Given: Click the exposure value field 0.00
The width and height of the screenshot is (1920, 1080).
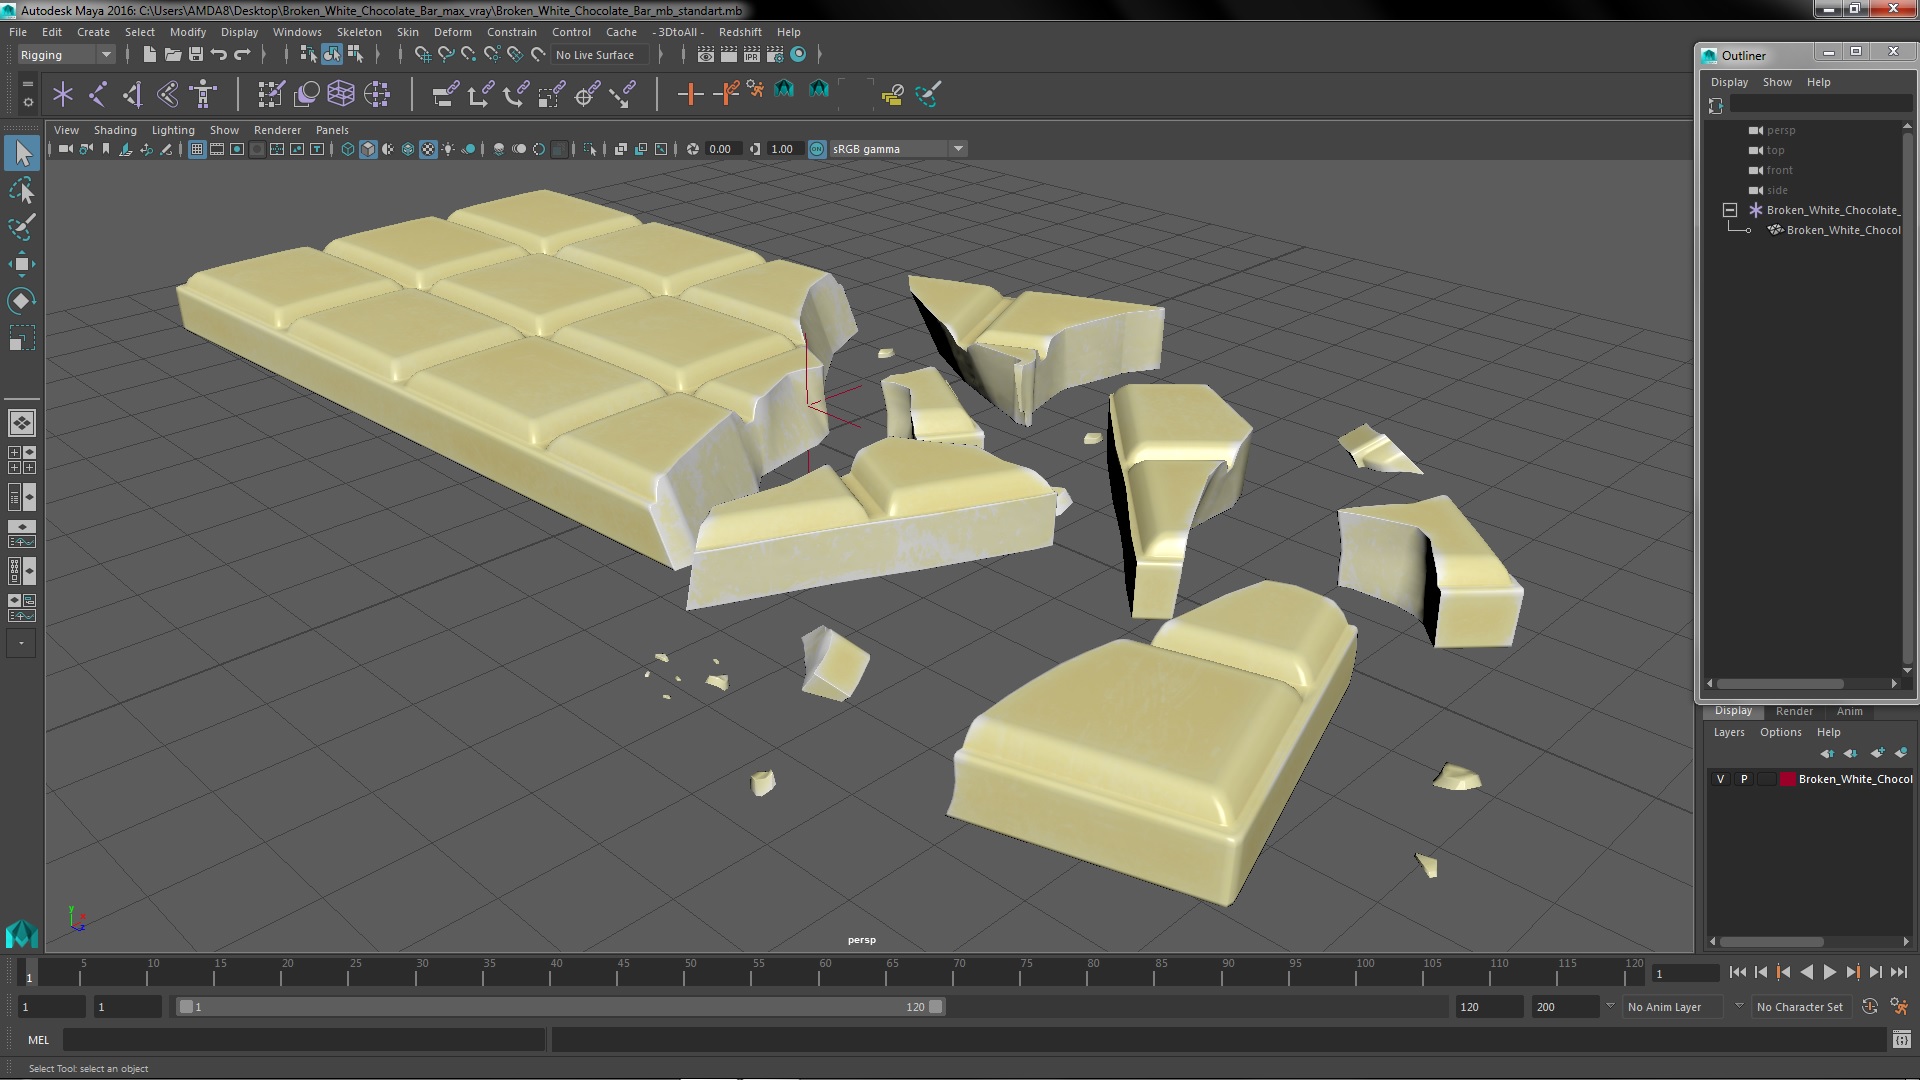Looking at the screenshot, I should point(722,149).
